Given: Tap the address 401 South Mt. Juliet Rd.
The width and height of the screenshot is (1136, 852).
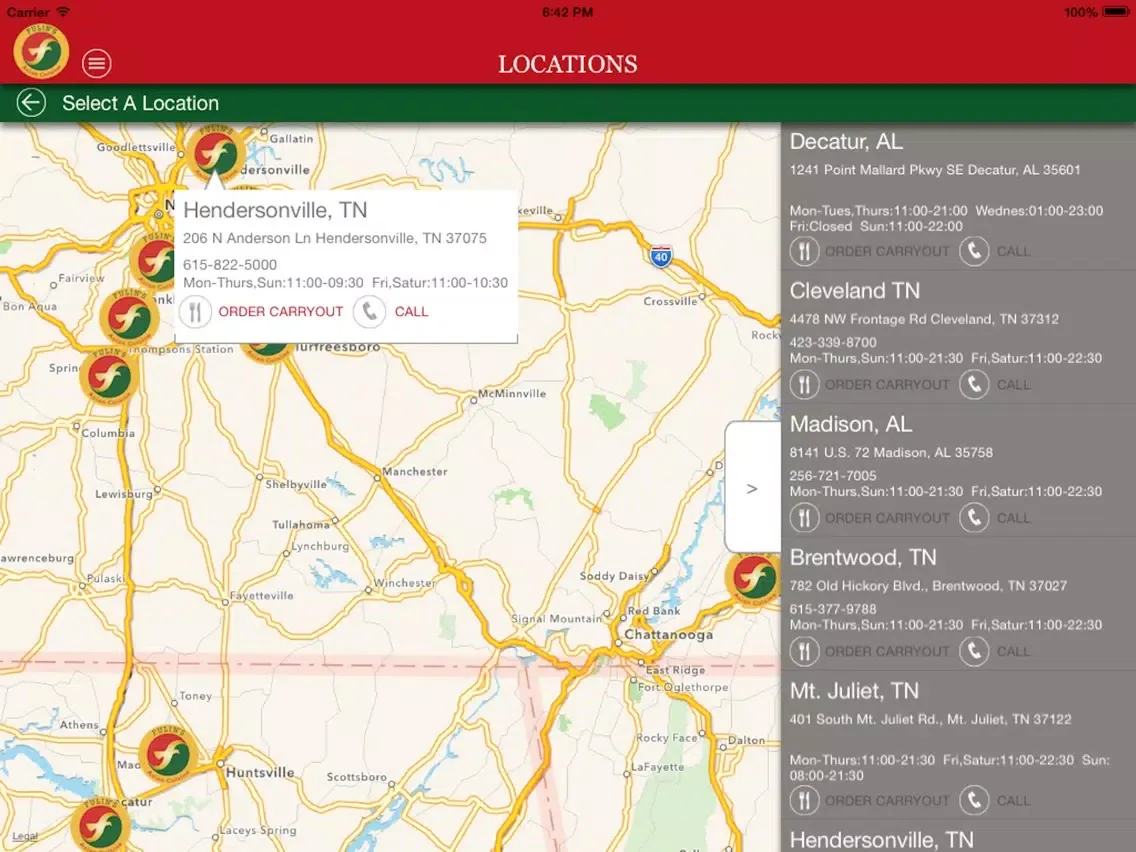Looking at the screenshot, I should [x=930, y=719].
